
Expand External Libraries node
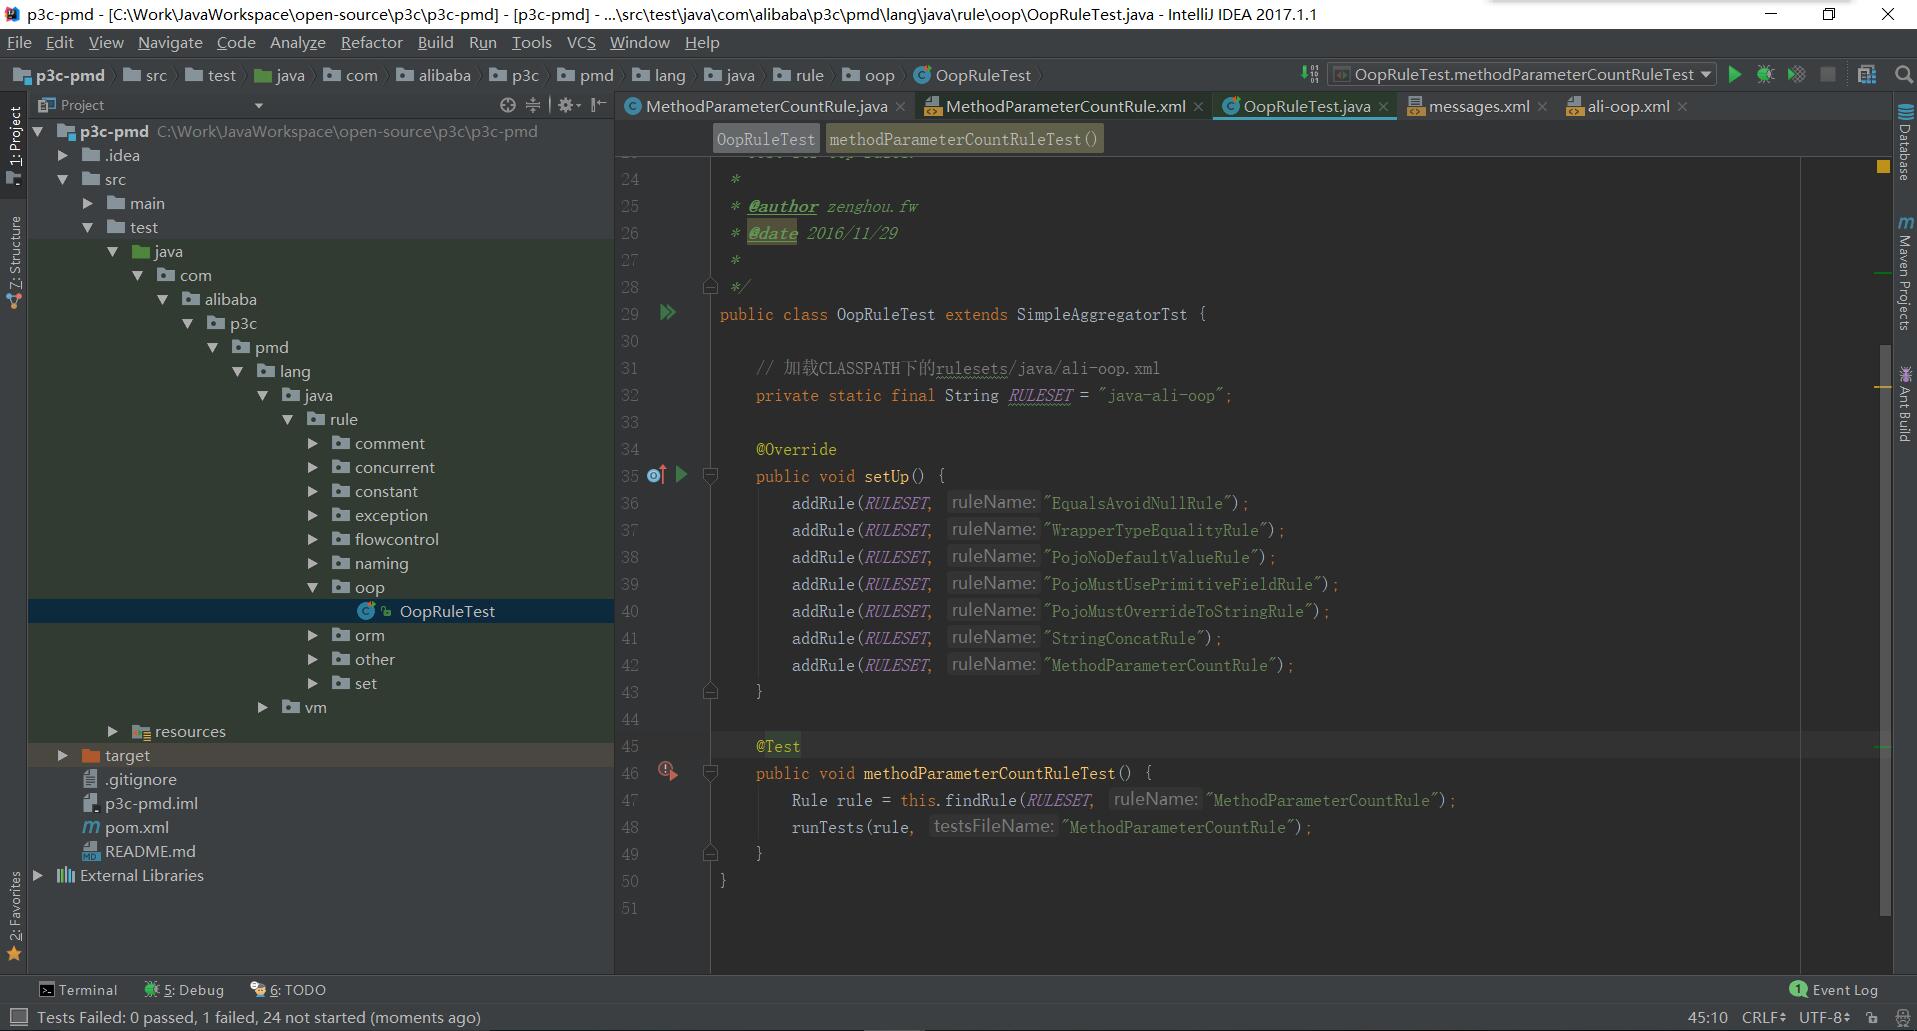click(38, 875)
